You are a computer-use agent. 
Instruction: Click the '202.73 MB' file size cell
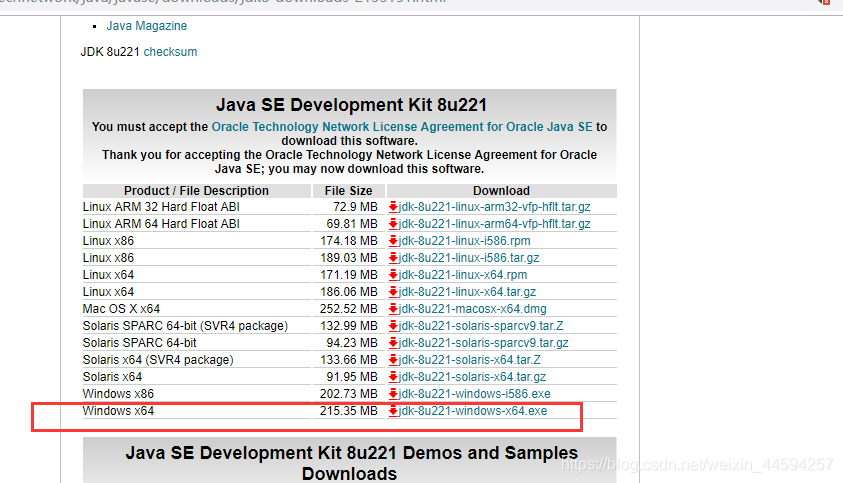coord(348,394)
